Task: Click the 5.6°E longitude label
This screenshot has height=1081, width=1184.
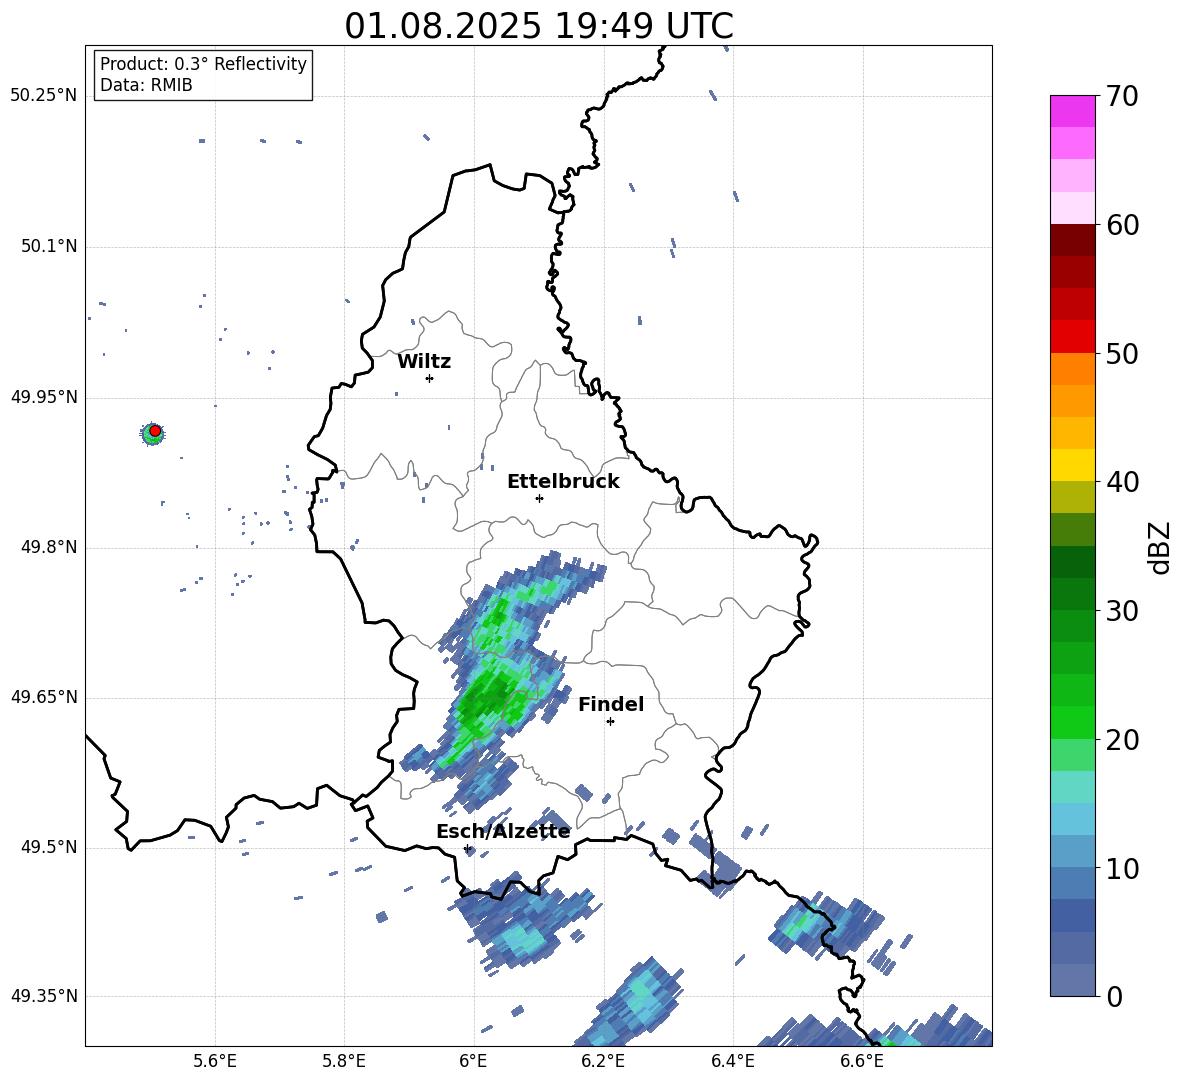Action: [x=215, y=1061]
